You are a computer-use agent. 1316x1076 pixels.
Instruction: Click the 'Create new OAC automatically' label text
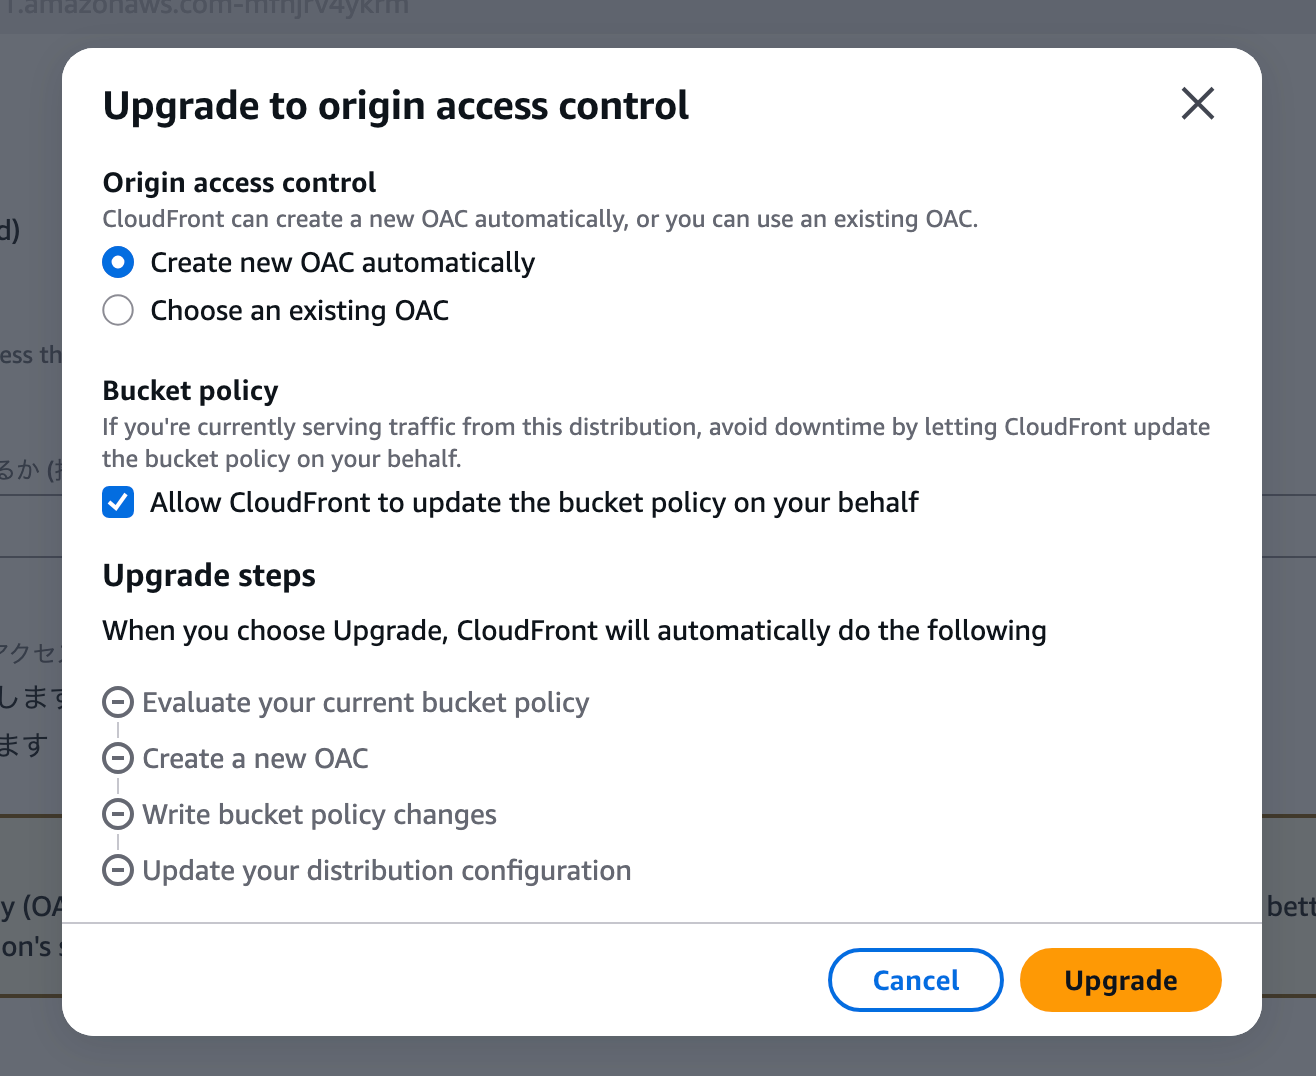(x=342, y=262)
